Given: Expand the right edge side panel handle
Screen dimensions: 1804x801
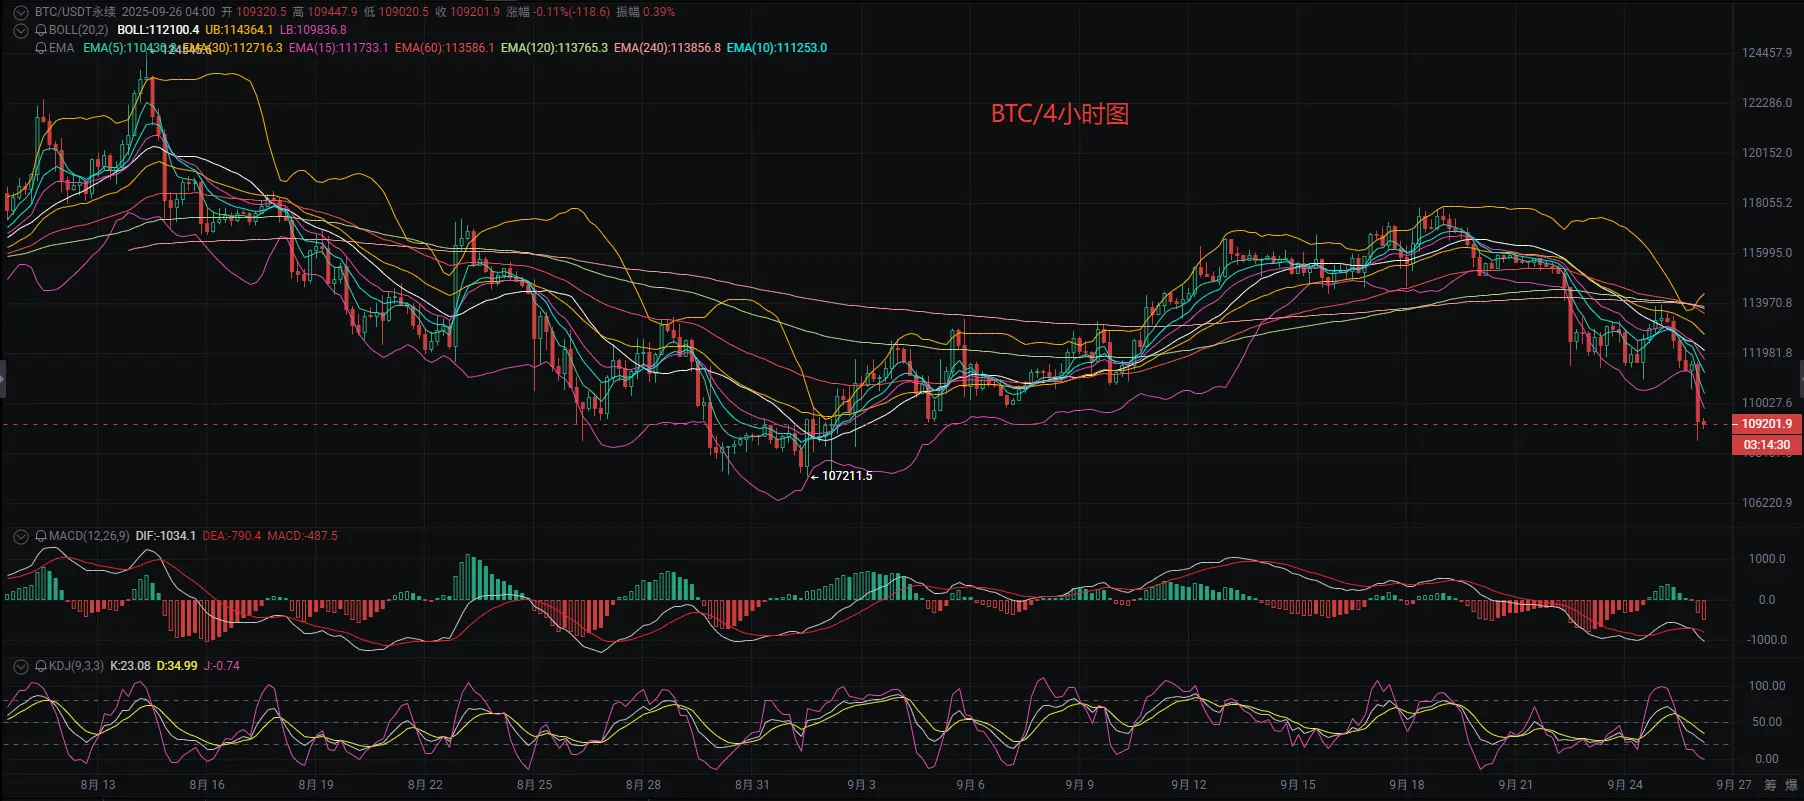Looking at the screenshot, I should (1800, 379).
